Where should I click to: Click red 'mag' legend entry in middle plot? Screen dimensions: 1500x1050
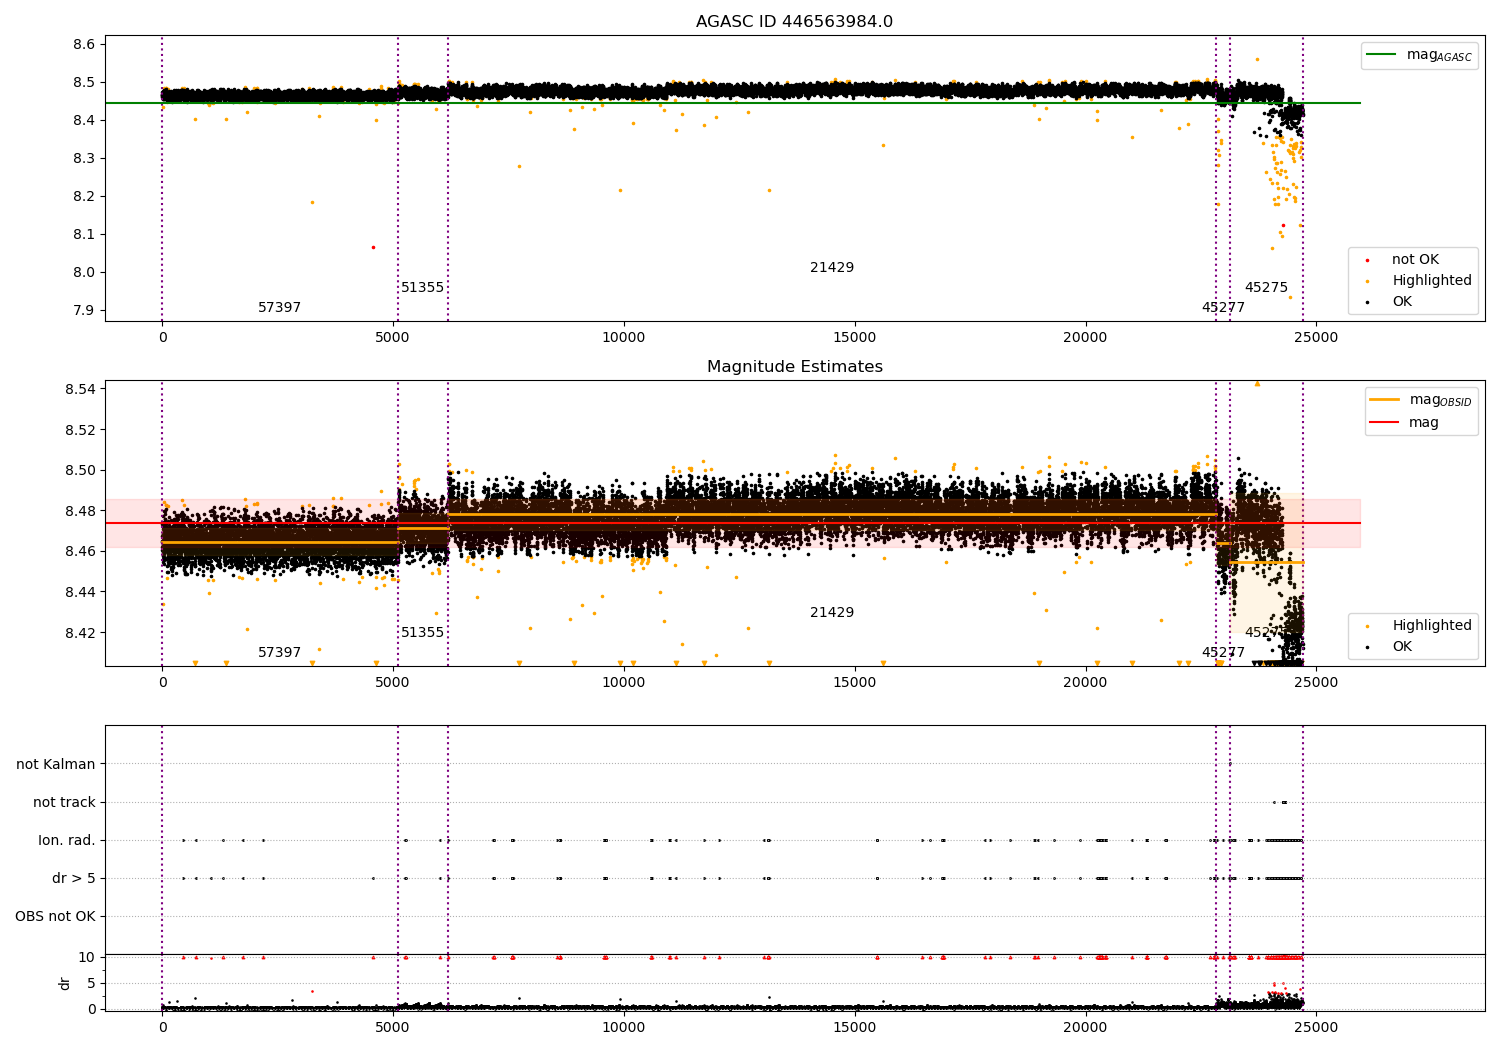1404,423
